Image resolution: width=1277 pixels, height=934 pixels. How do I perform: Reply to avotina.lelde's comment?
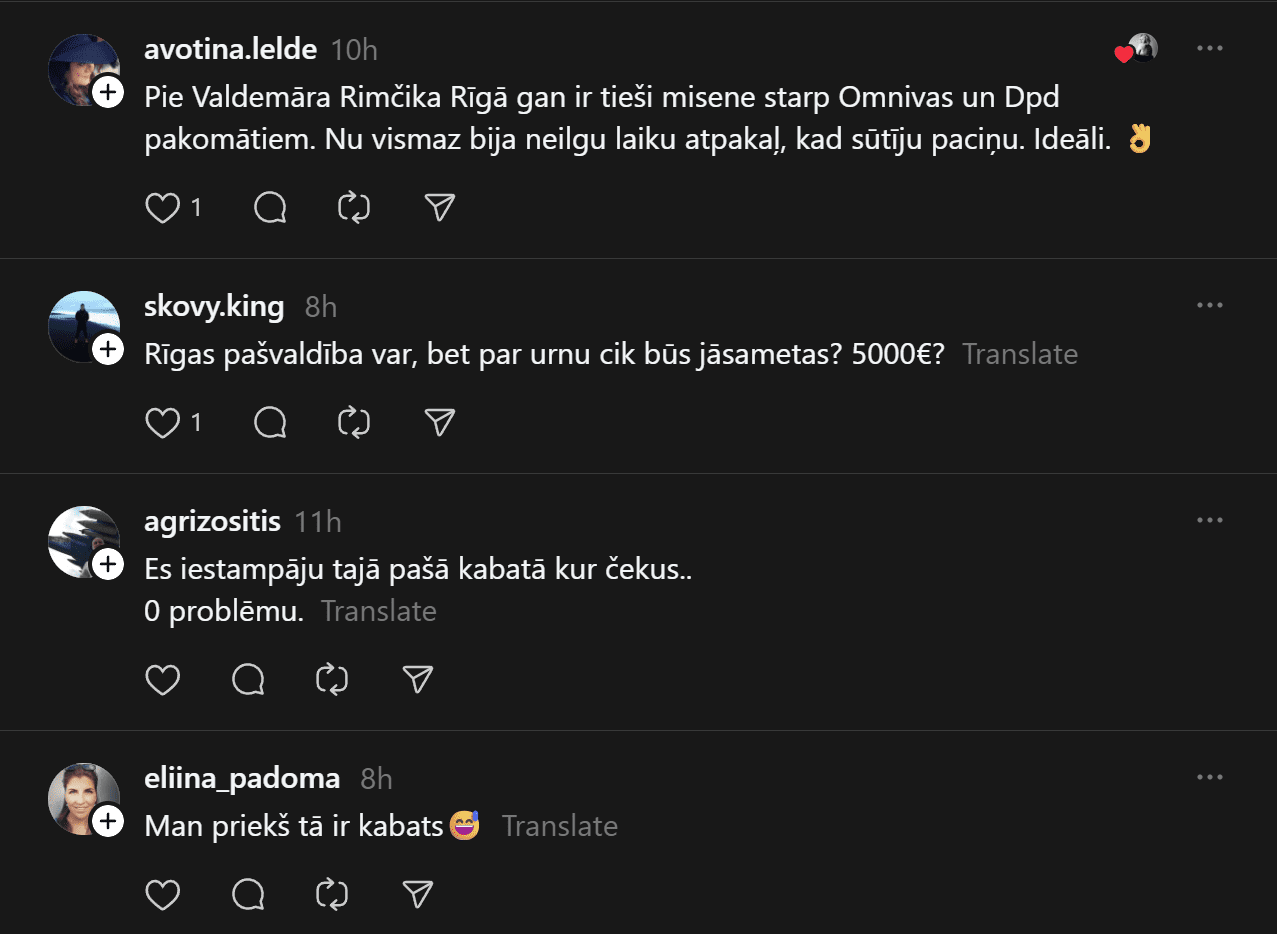pos(270,207)
